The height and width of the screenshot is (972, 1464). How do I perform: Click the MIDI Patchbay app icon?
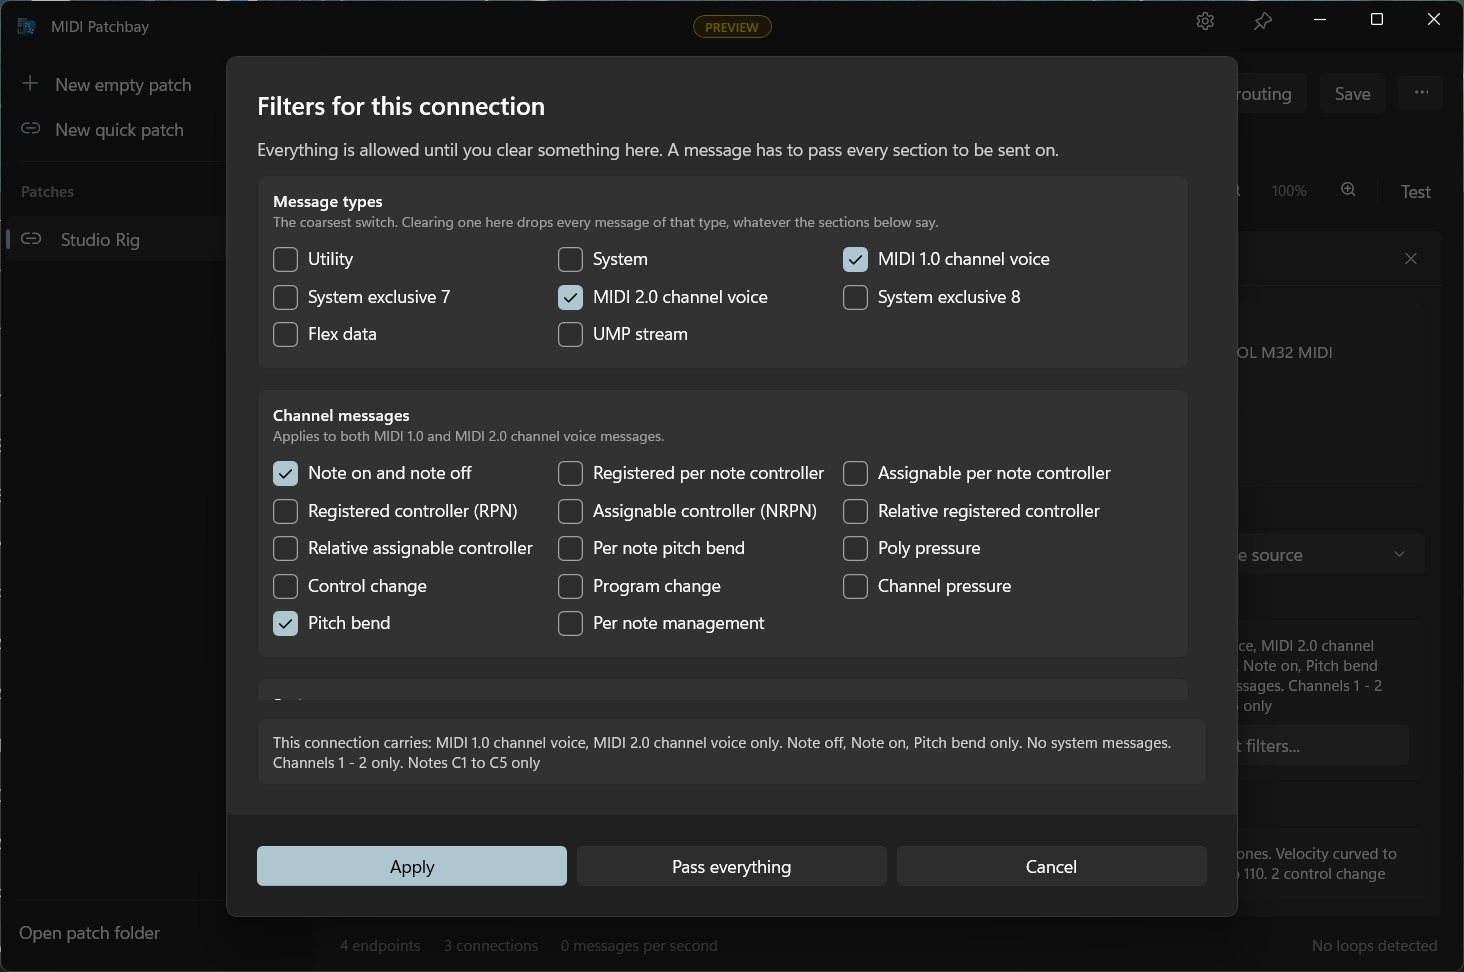[27, 26]
